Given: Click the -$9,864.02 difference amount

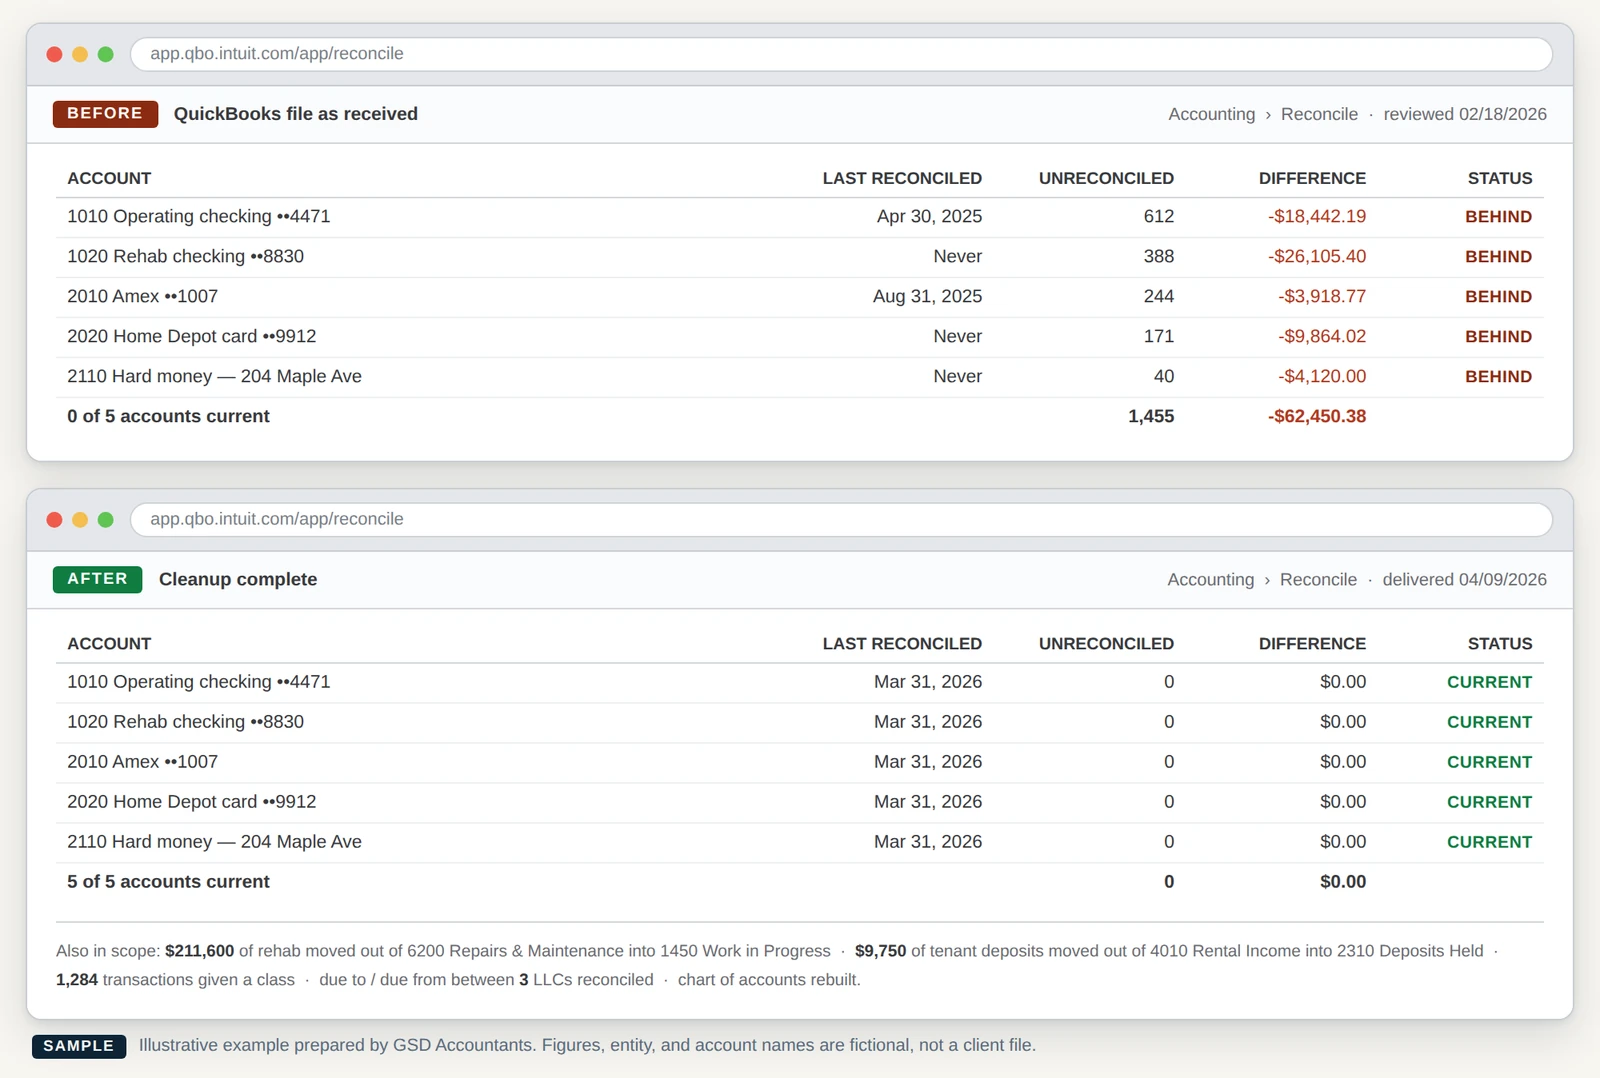Looking at the screenshot, I should coord(1322,336).
